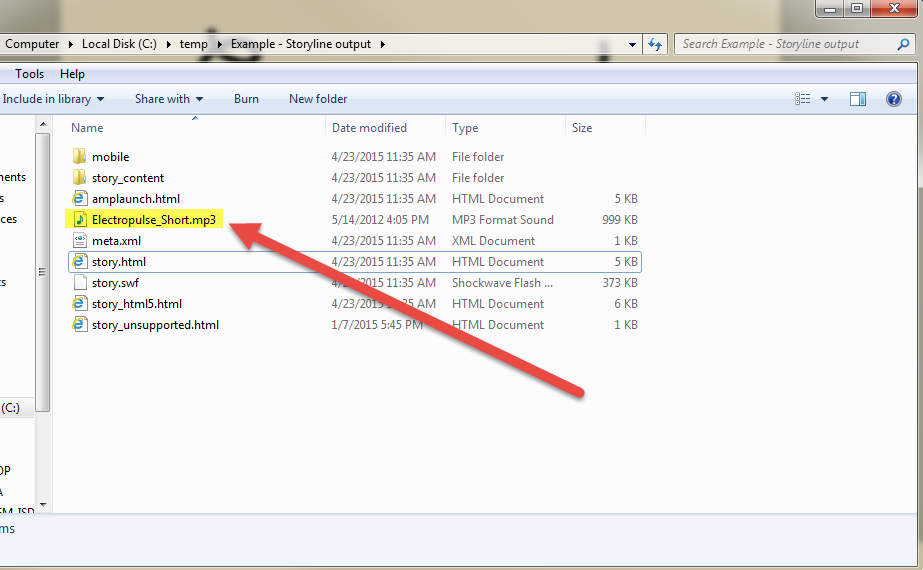Click the navigation pane scrollbar thumb

[42, 272]
